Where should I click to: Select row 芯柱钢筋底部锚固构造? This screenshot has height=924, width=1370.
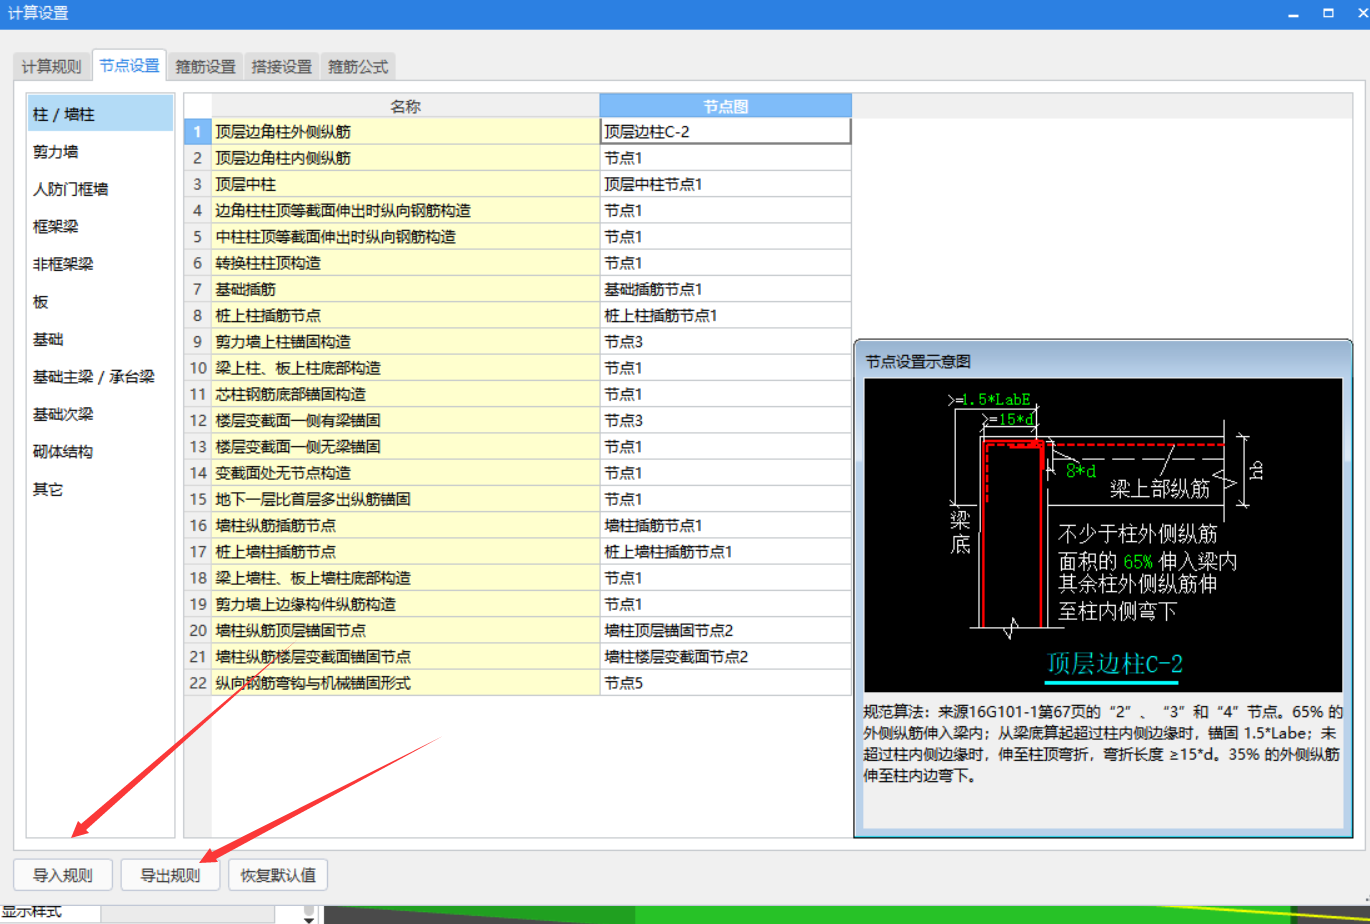pyautogui.click(x=405, y=394)
